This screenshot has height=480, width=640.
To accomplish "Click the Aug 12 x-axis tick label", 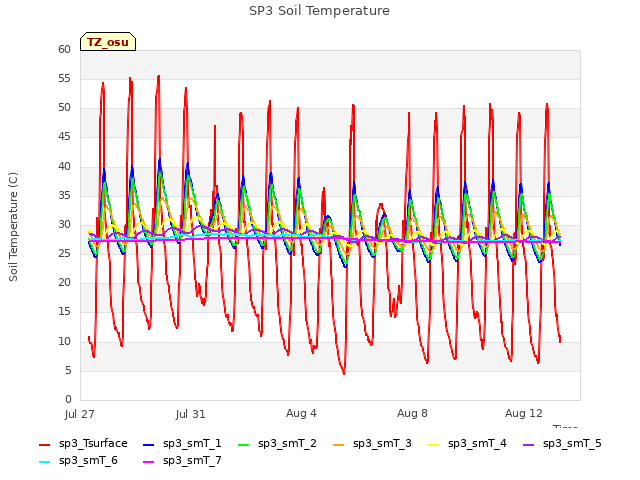I will pos(524,413).
